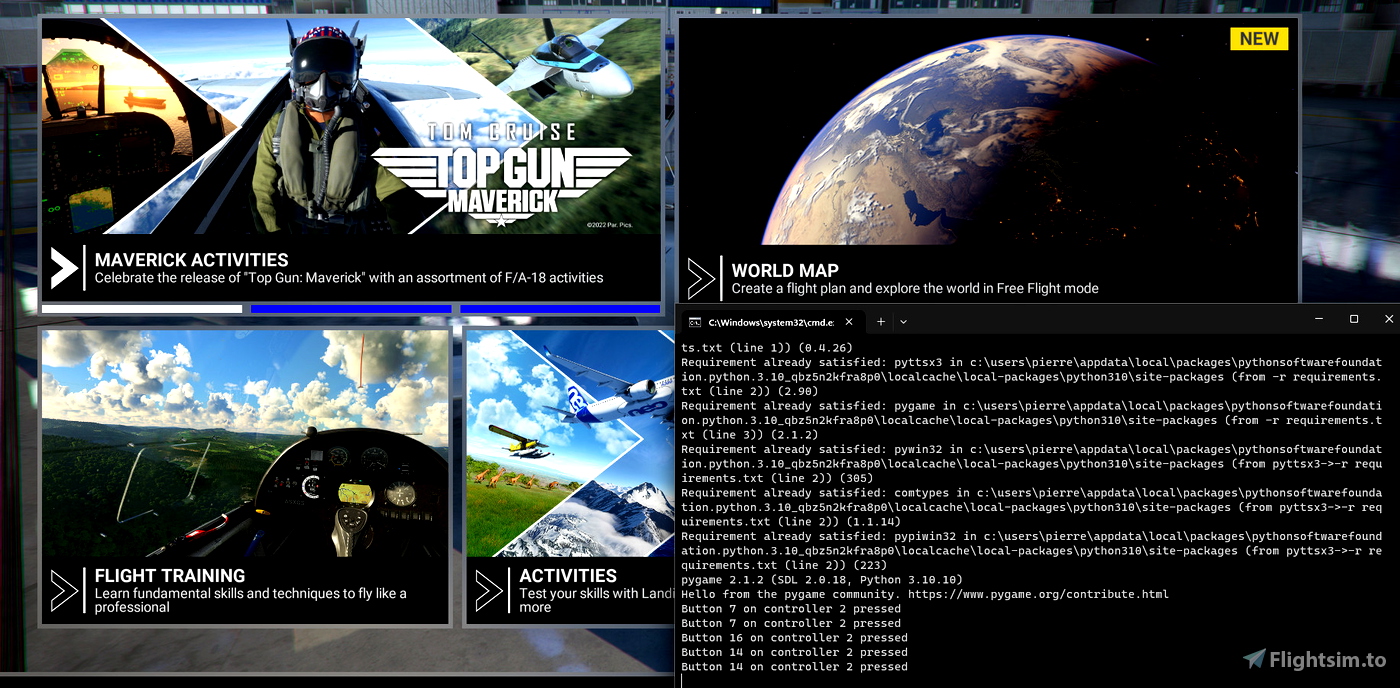Viewport: 1400px width, 688px height.
Task: Click the TOM CRUISE text
Action: coord(502,133)
